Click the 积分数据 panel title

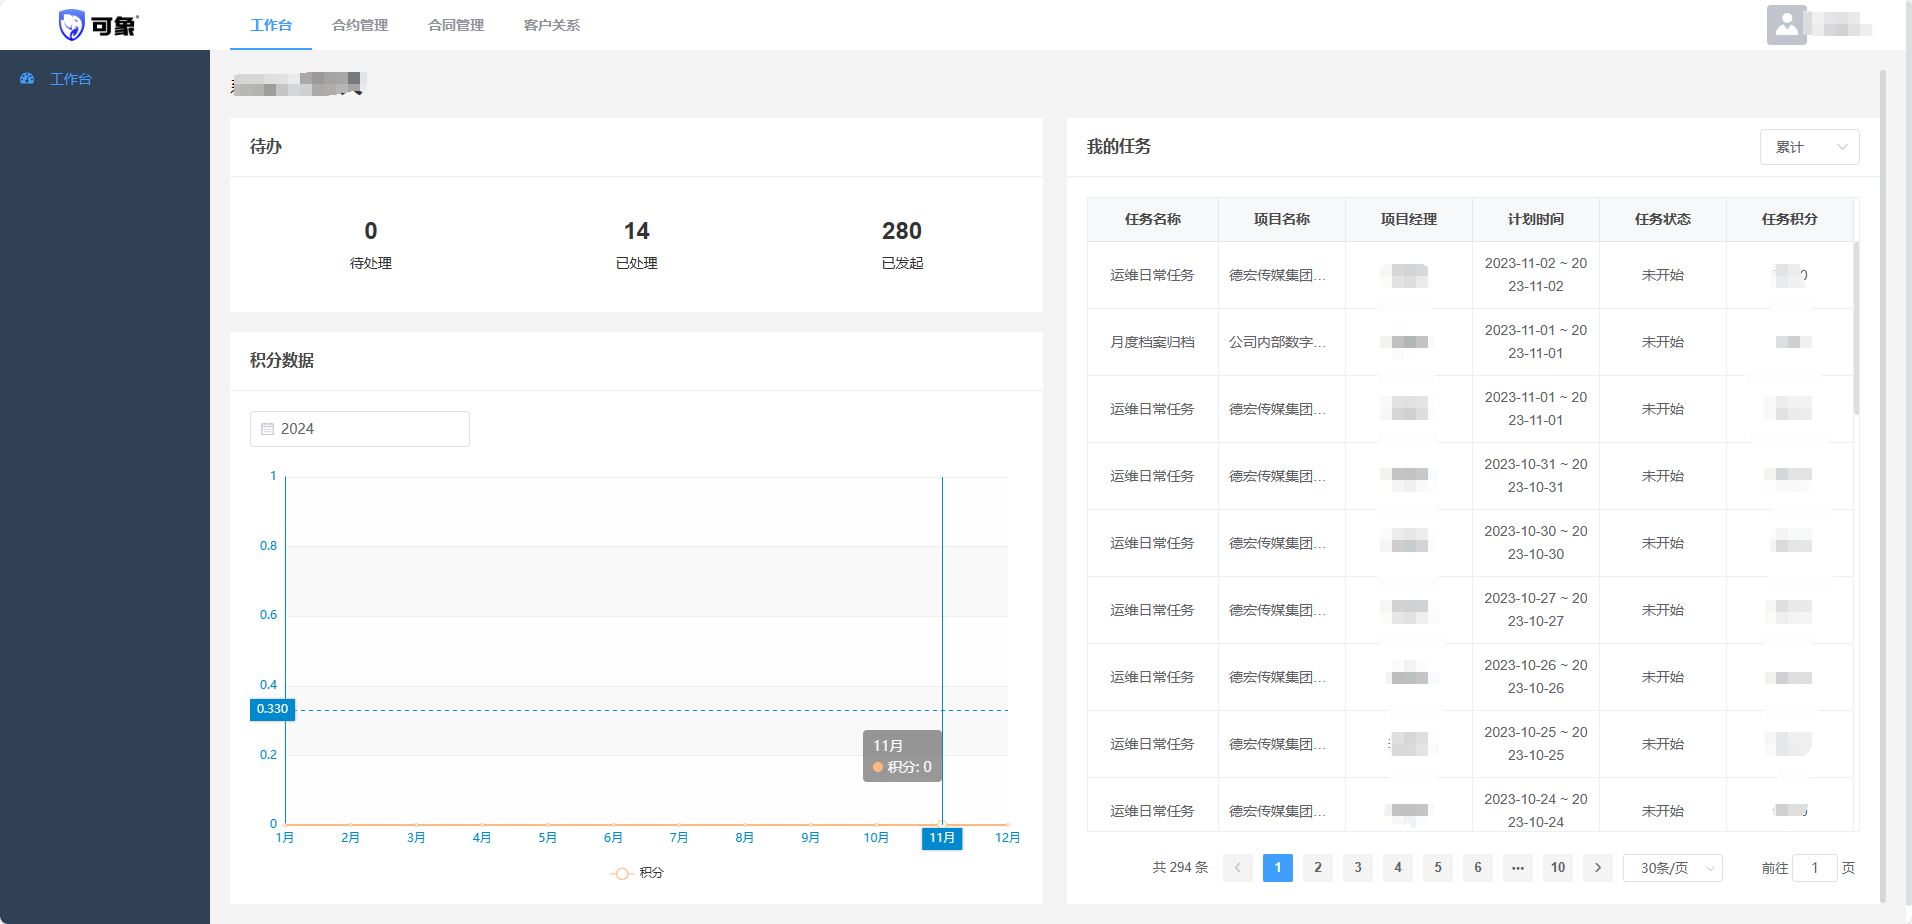click(282, 360)
